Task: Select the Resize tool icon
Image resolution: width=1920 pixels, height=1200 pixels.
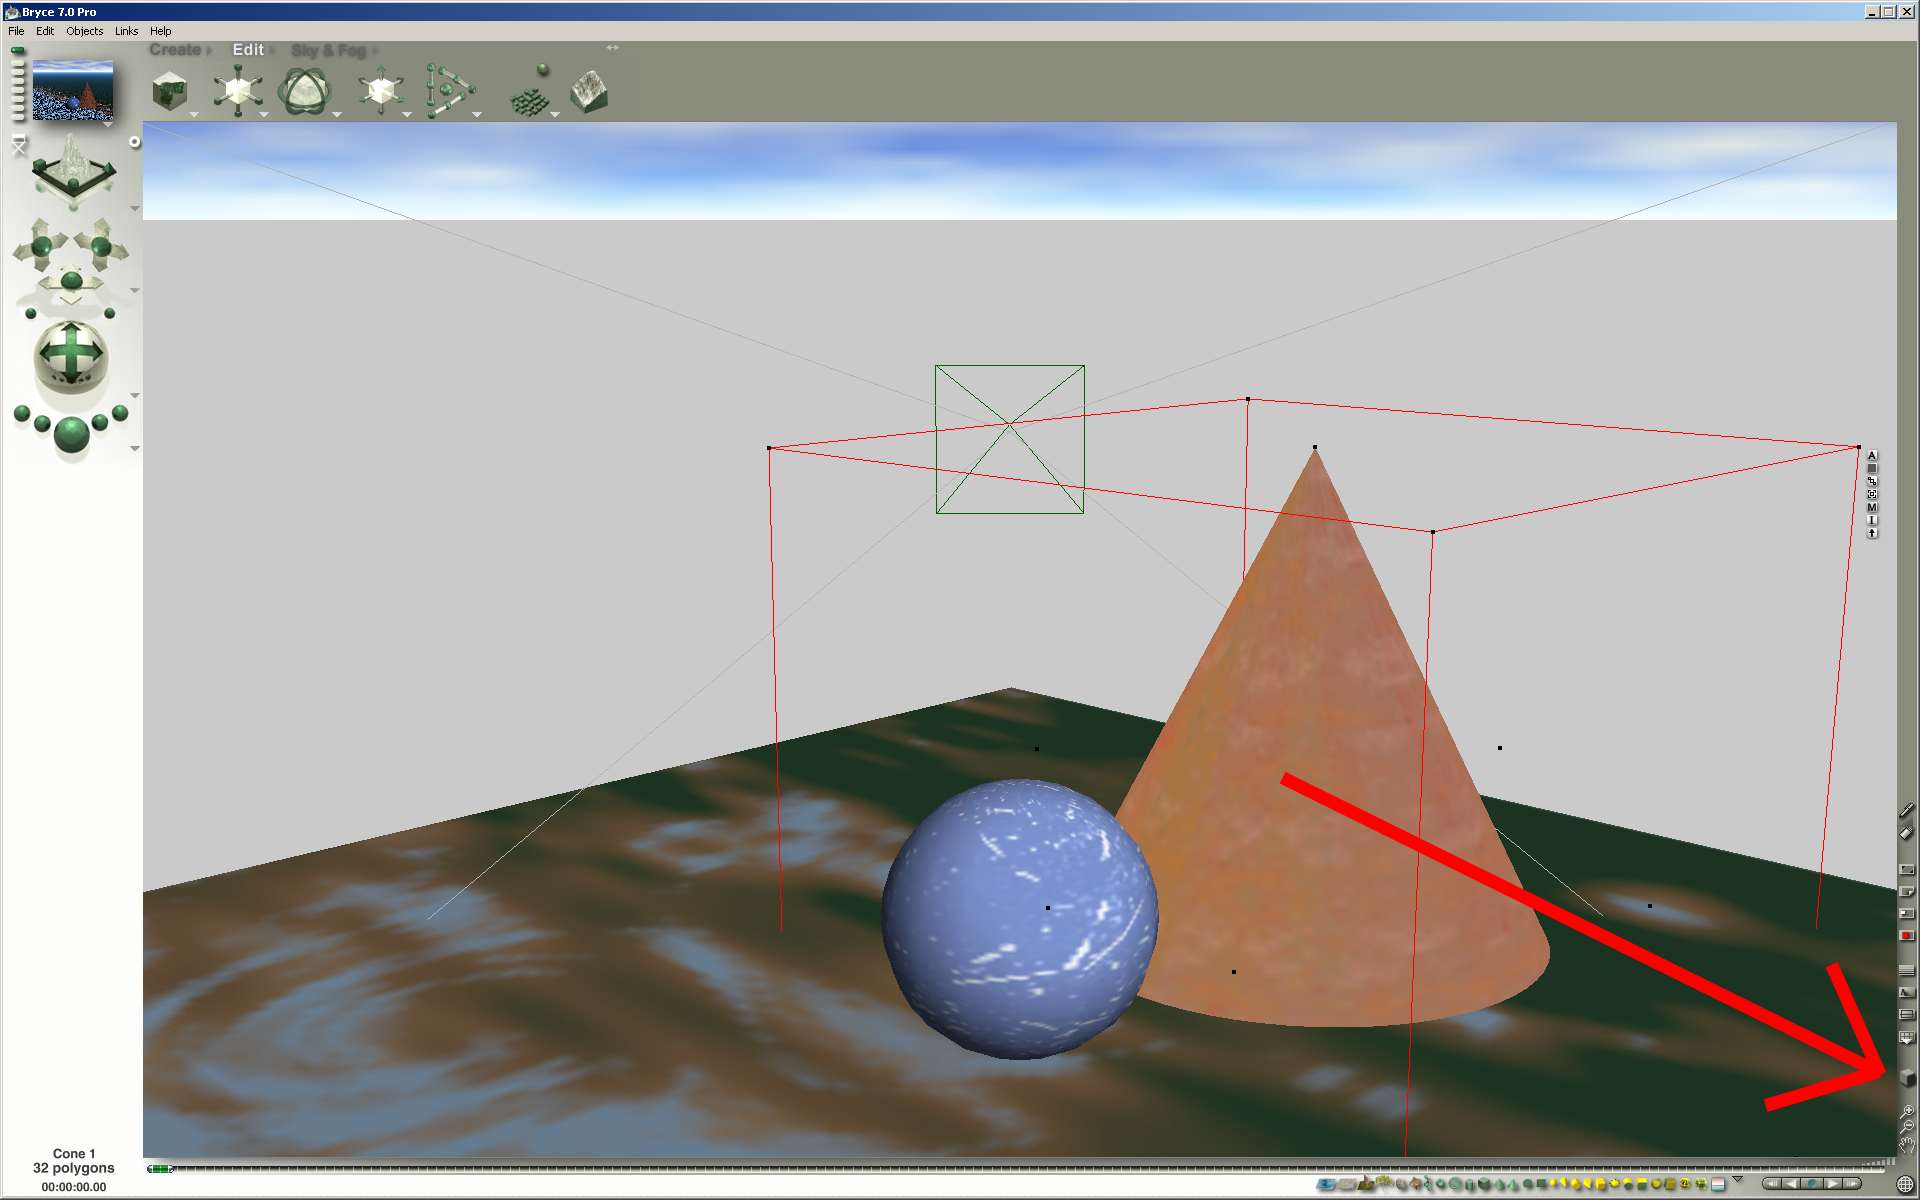Action: [x=238, y=91]
